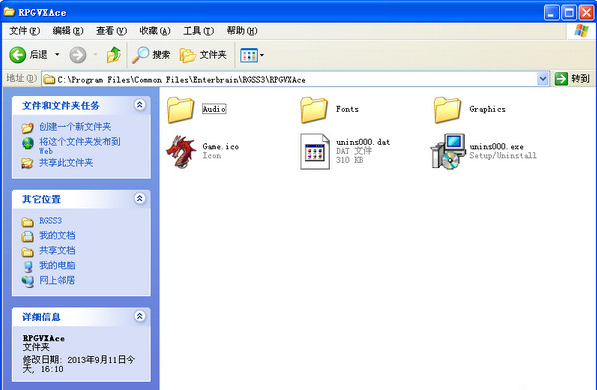Select the Fonts folder icon
The width and height of the screenshot is (597, 390).
click(x=313, y=110)
